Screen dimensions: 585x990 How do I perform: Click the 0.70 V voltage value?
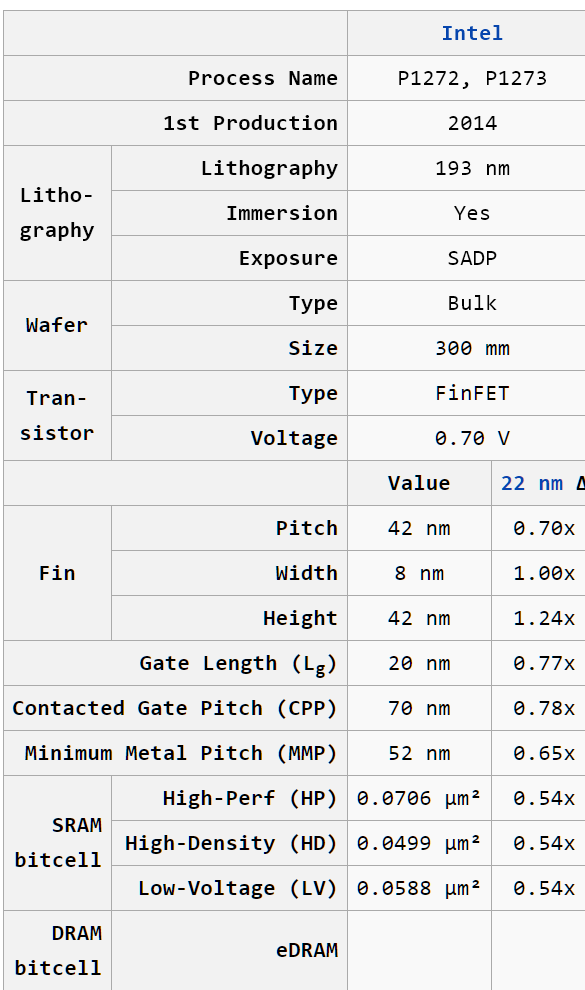[472, 438]
